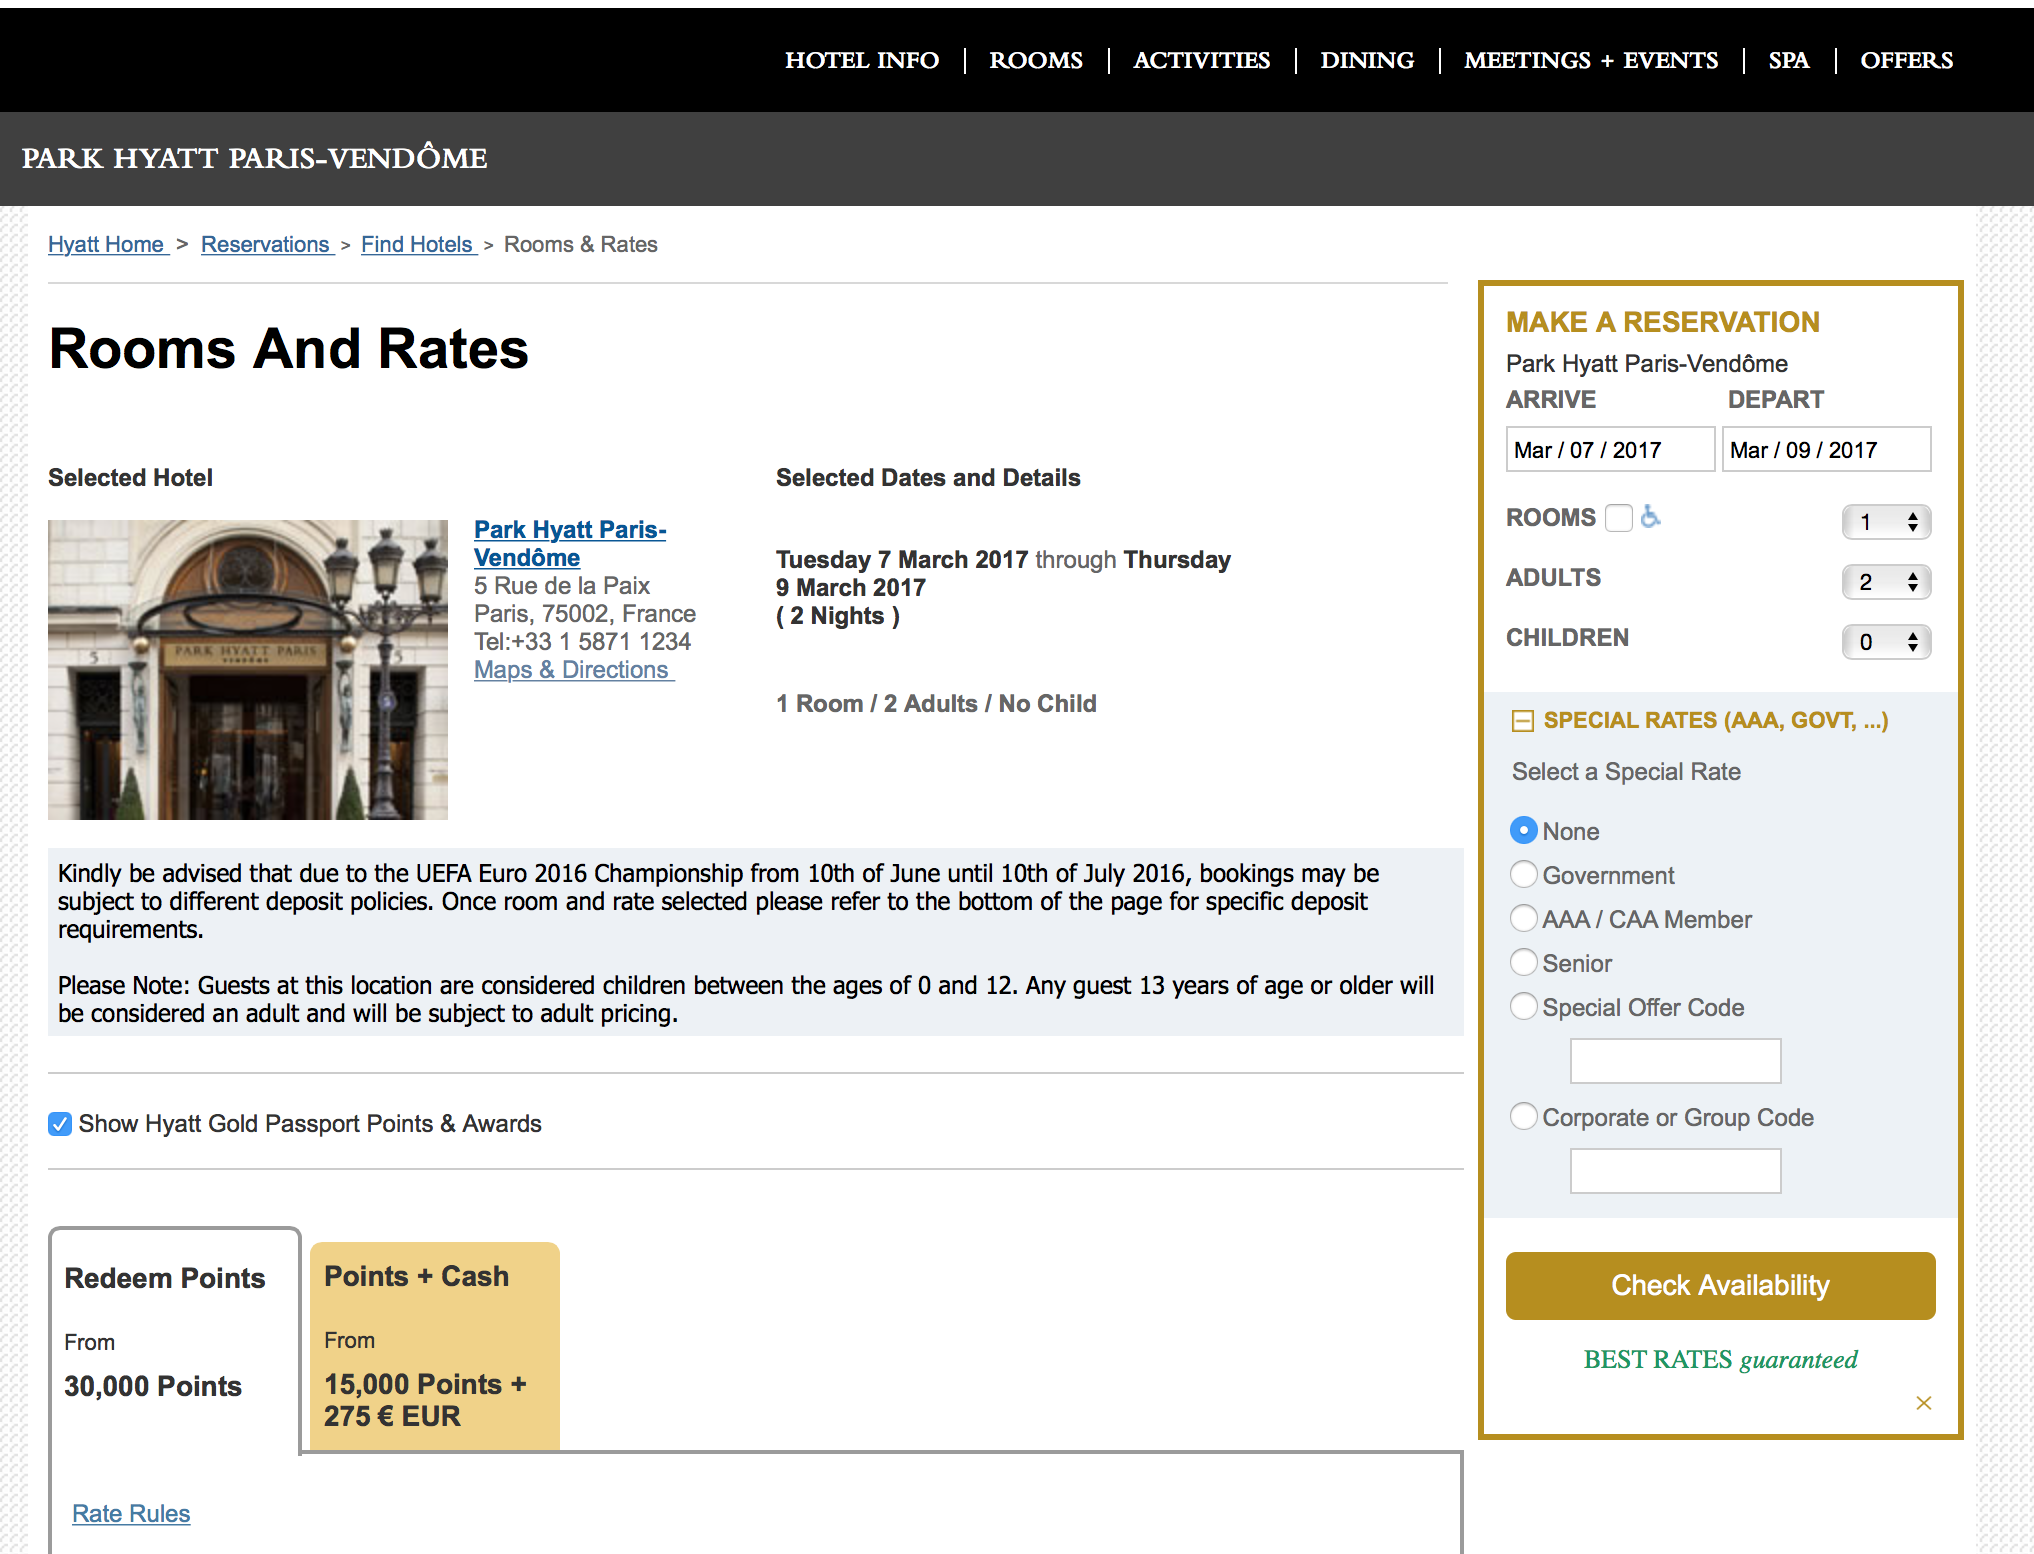Click the ARRIVE date field
Screen dimensions: 2034x1554
(1610, 450)
